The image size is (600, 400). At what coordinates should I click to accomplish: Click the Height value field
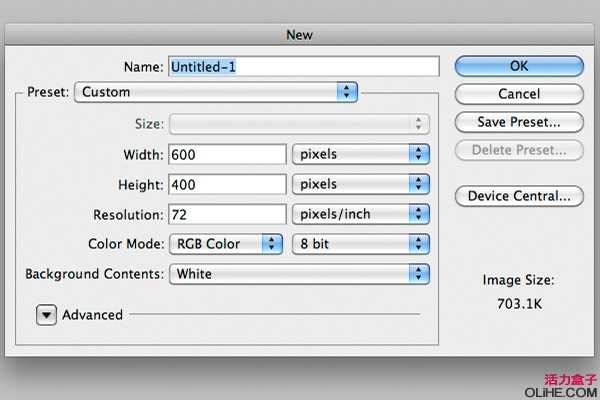[x=229, y=184]
